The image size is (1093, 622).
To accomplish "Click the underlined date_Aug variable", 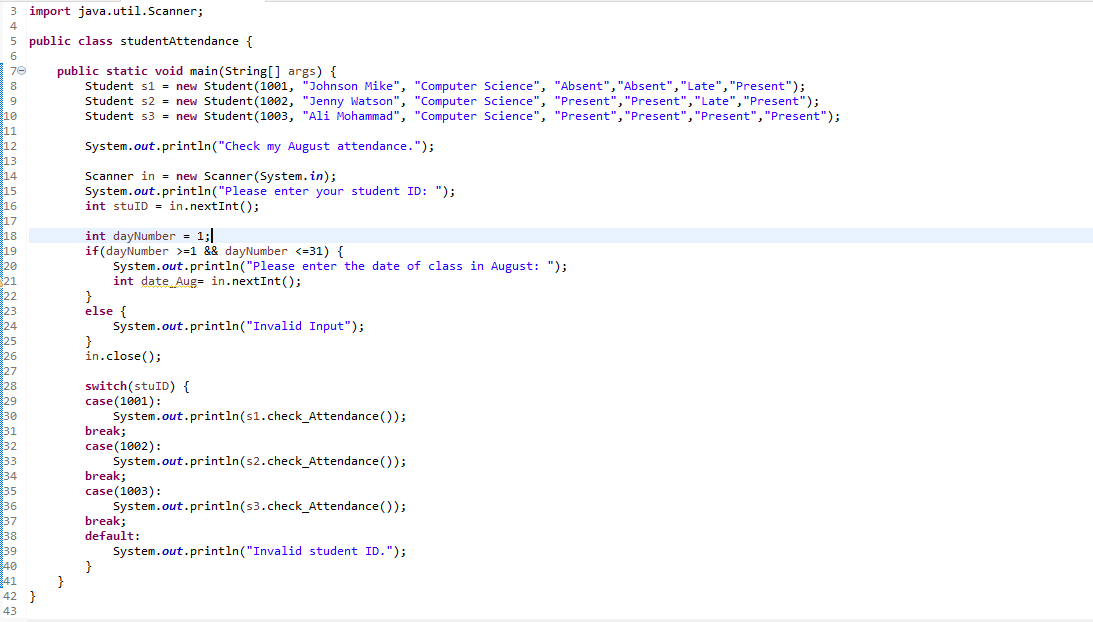I will pos(170,281).
